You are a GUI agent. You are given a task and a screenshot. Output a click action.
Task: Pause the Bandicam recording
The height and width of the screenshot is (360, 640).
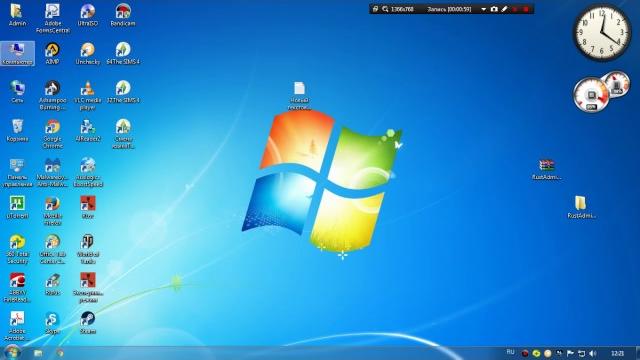coord(515,9)
